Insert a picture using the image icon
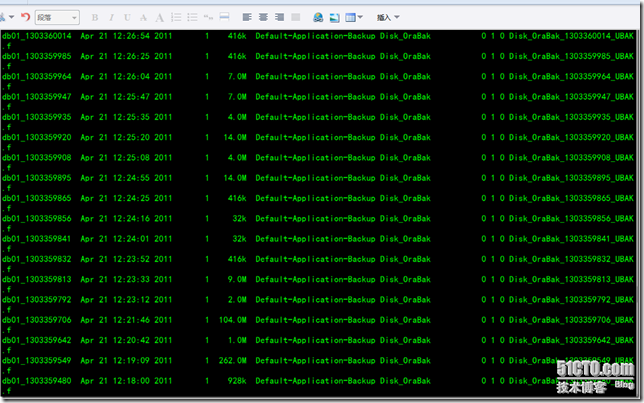 pyautogui.click(x=335, y=17)
